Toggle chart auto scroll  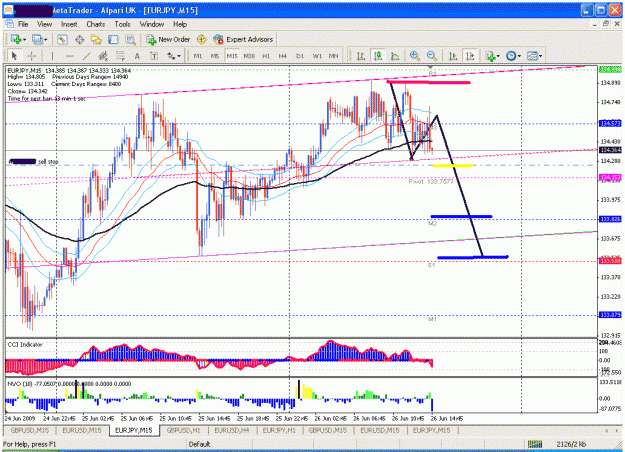pos(453,56)
